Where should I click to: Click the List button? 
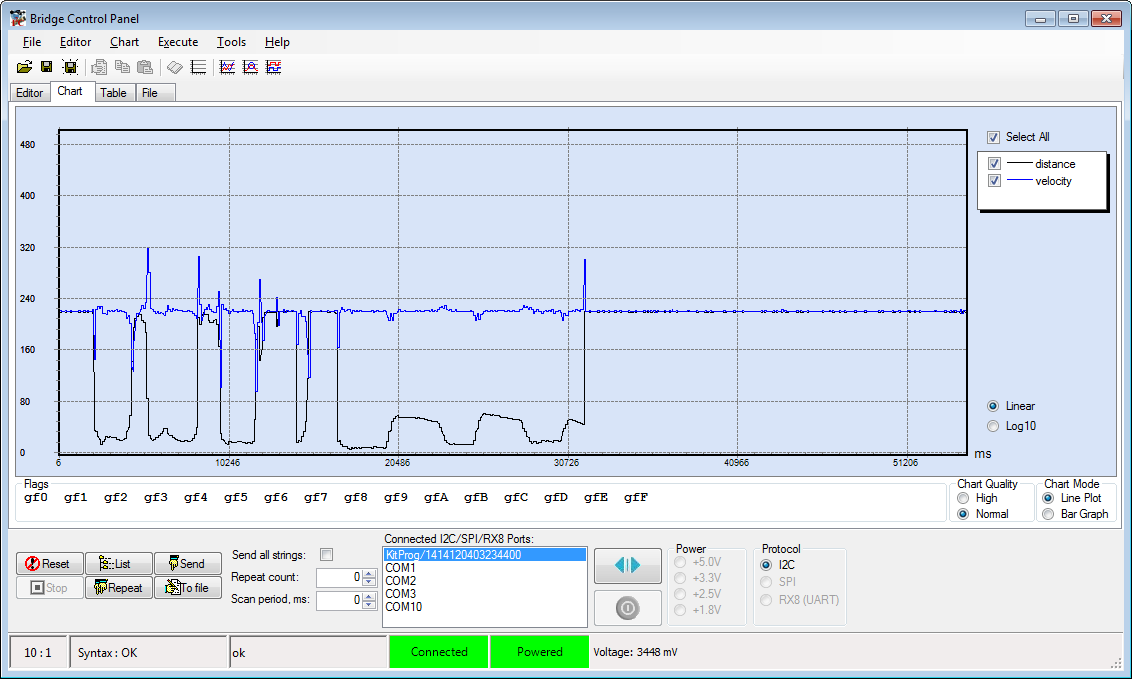118,564
